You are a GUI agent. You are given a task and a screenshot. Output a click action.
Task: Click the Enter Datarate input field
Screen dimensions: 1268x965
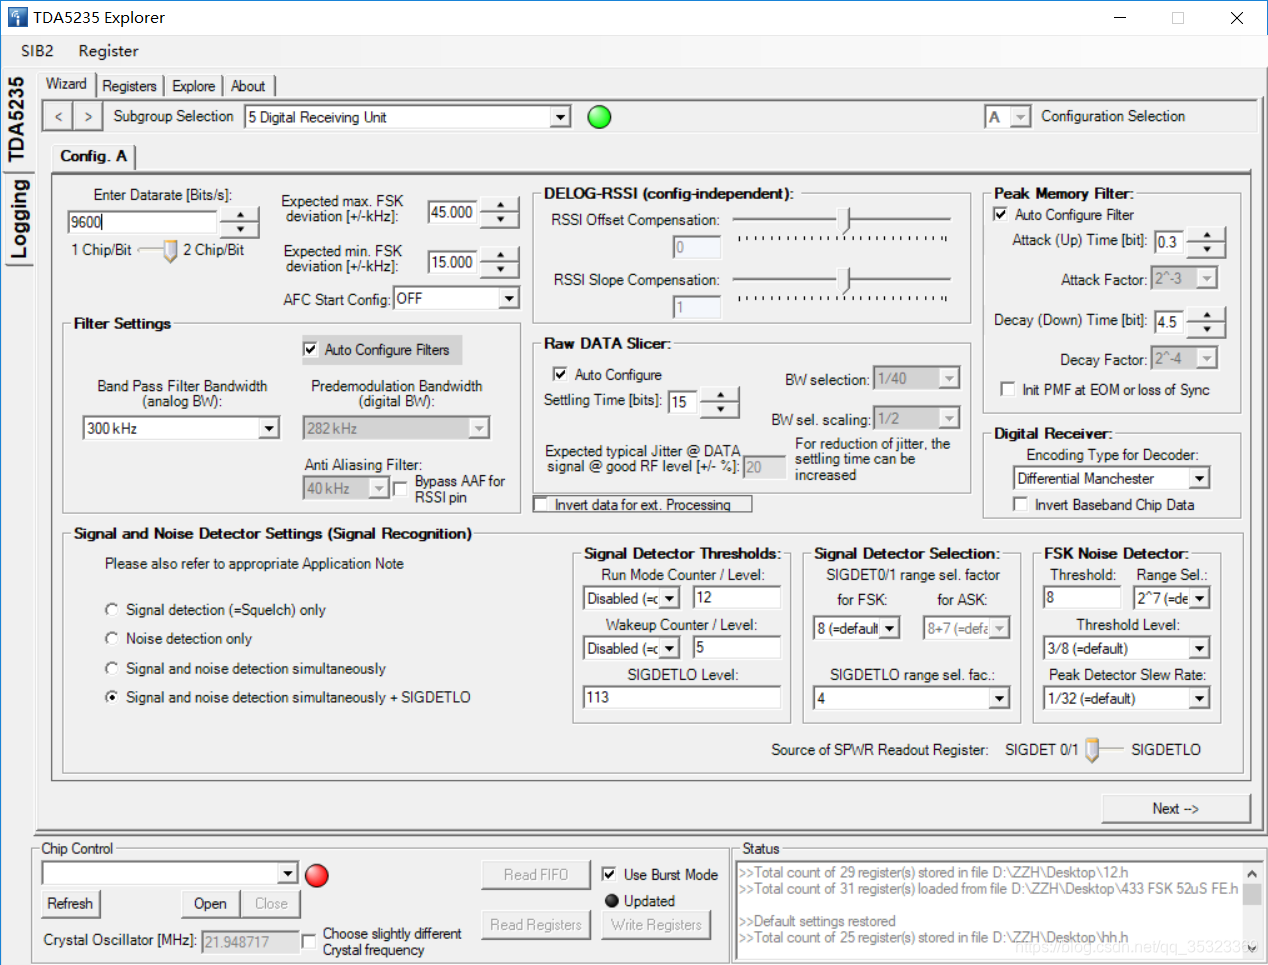(143, 222)
